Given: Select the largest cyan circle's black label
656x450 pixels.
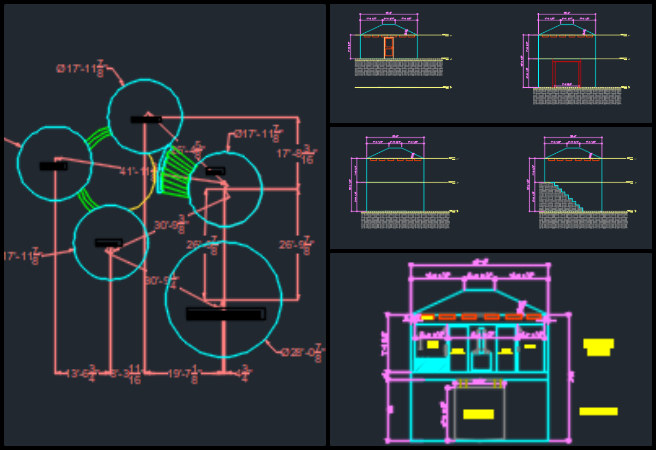Looking at the screenshot, I should (x=226, y=314).
